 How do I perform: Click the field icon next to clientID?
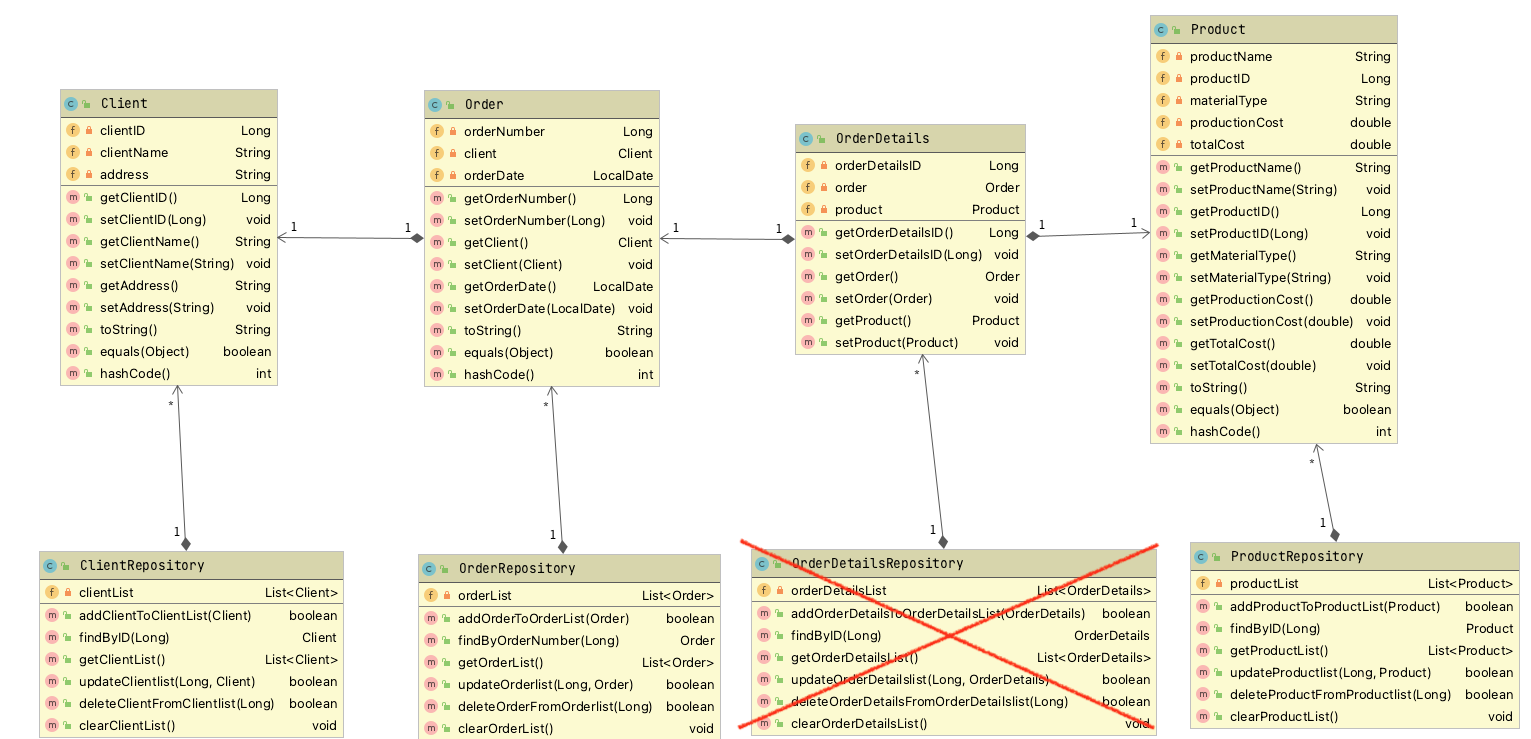point(73,130)
